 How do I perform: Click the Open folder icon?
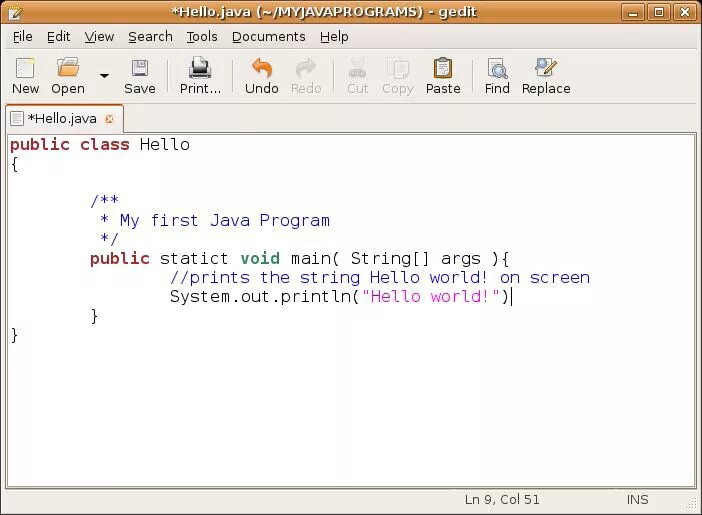click(68, 68)
